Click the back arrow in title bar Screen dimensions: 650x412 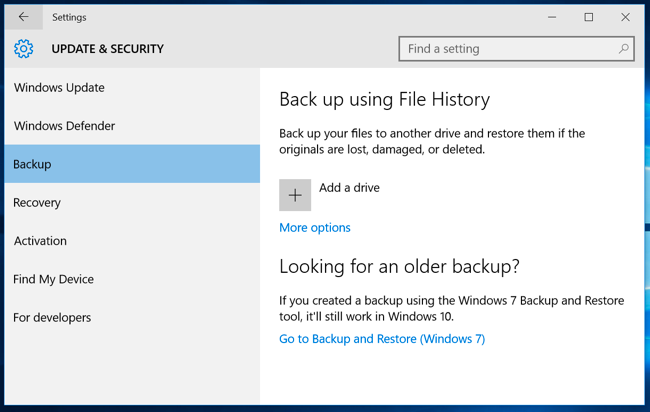24,17
